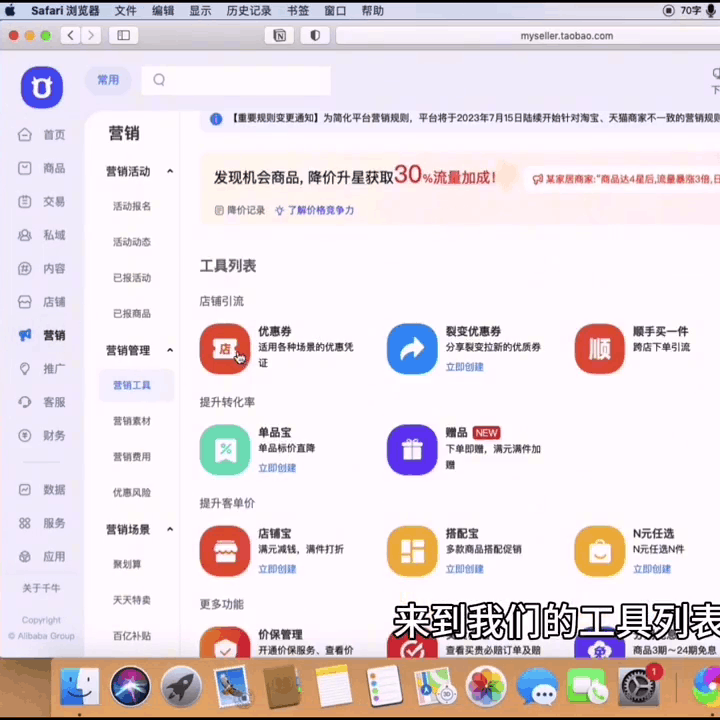Open System Preferences from the Dock
The width and height of the screenshot is (720, 720).
[638, 686]
